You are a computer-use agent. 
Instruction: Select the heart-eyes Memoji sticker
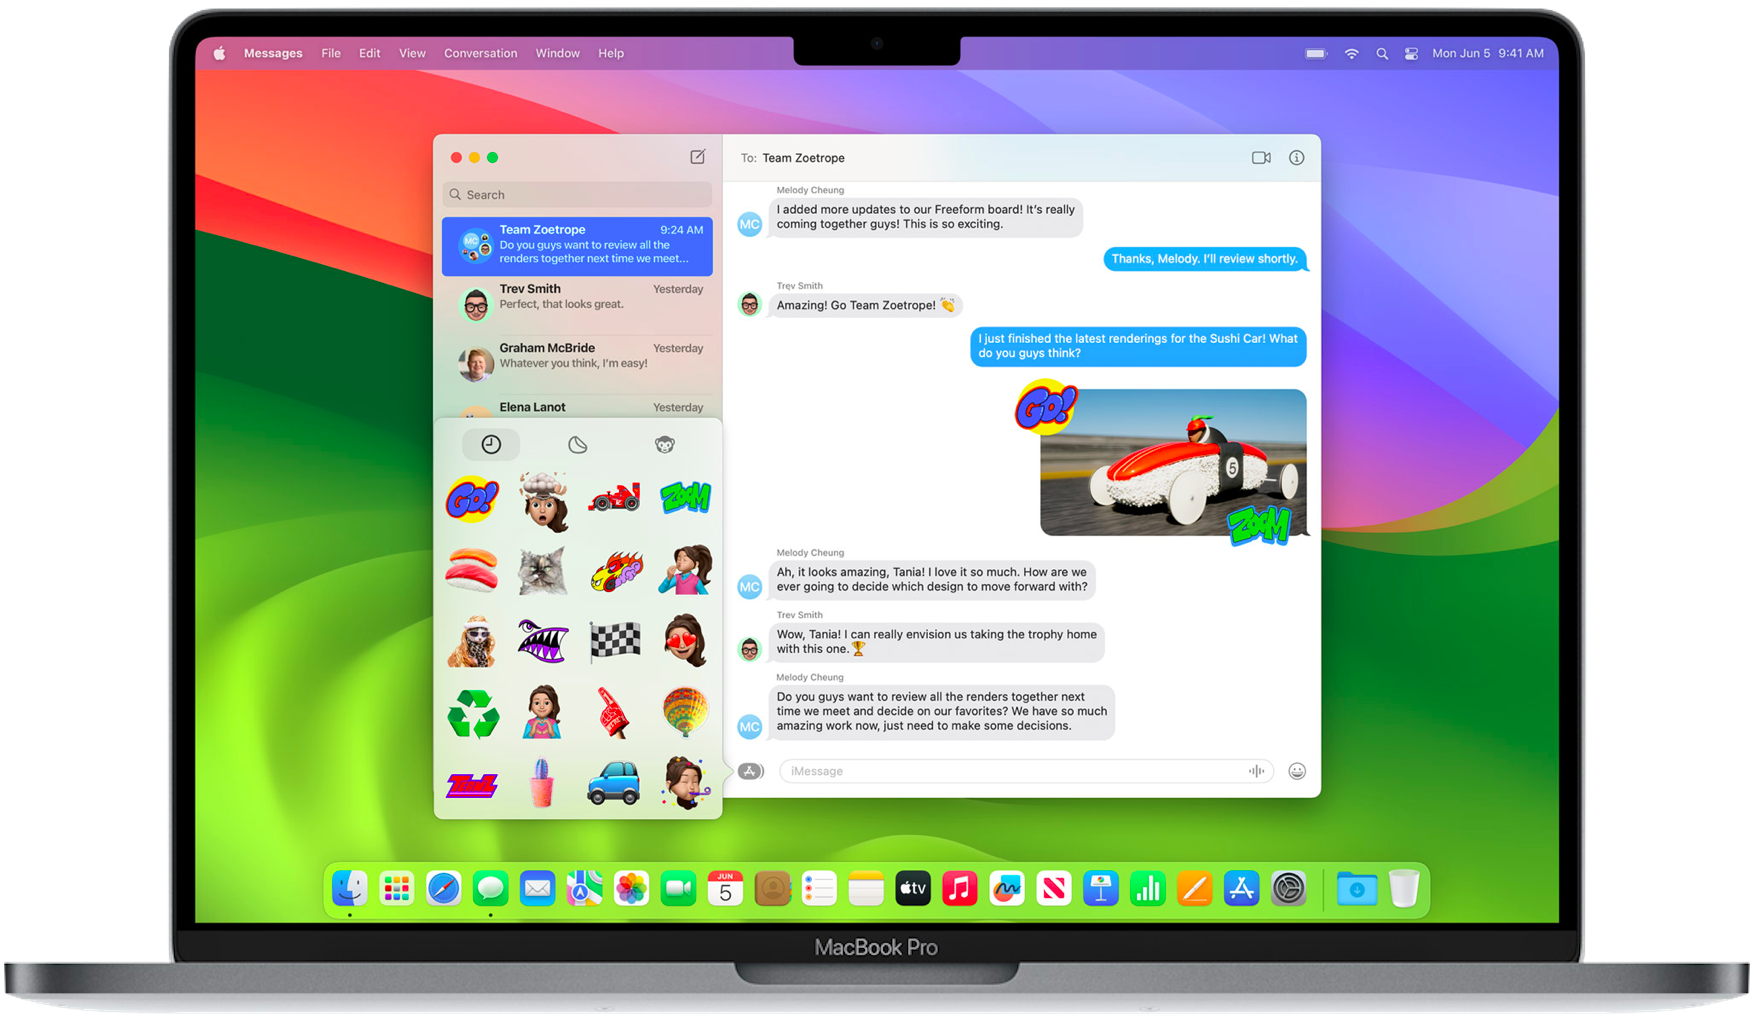click(686, 641)
